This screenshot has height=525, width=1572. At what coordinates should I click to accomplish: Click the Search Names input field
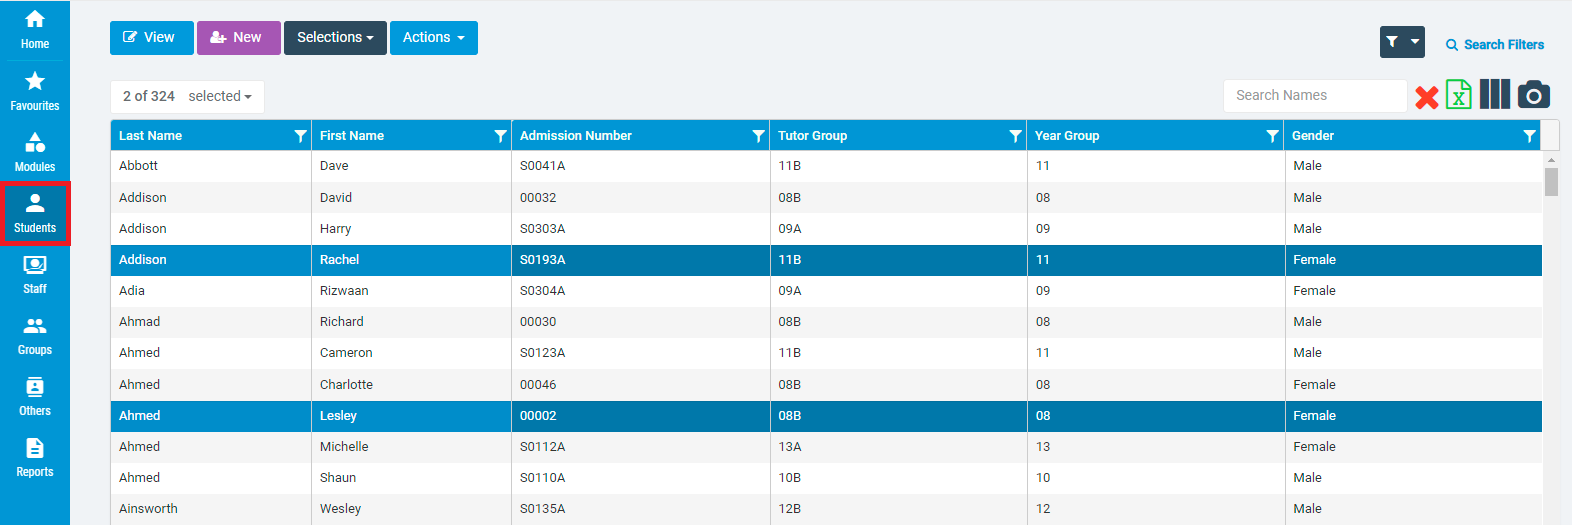click(x=1314, y=96)
